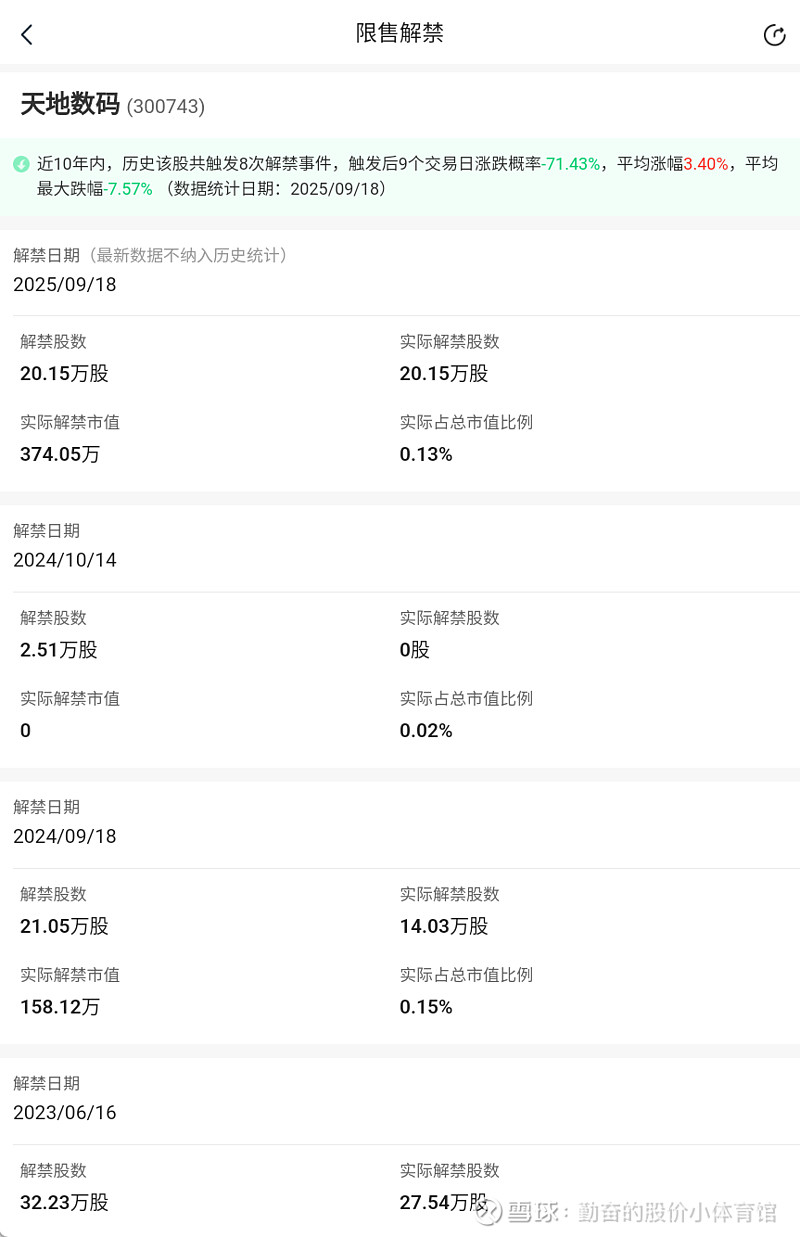Select the value 2.51万股

click(x=59, y=650)
